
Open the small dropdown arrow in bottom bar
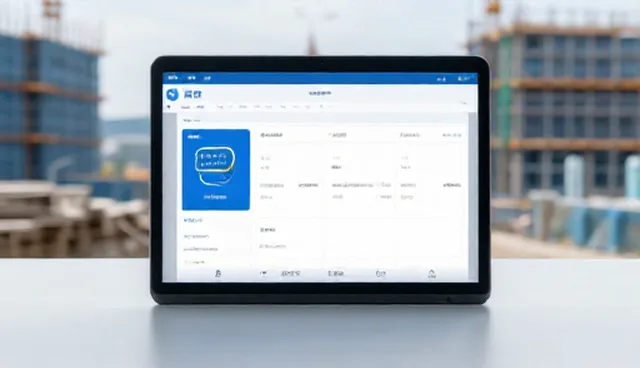click(264, 273)
